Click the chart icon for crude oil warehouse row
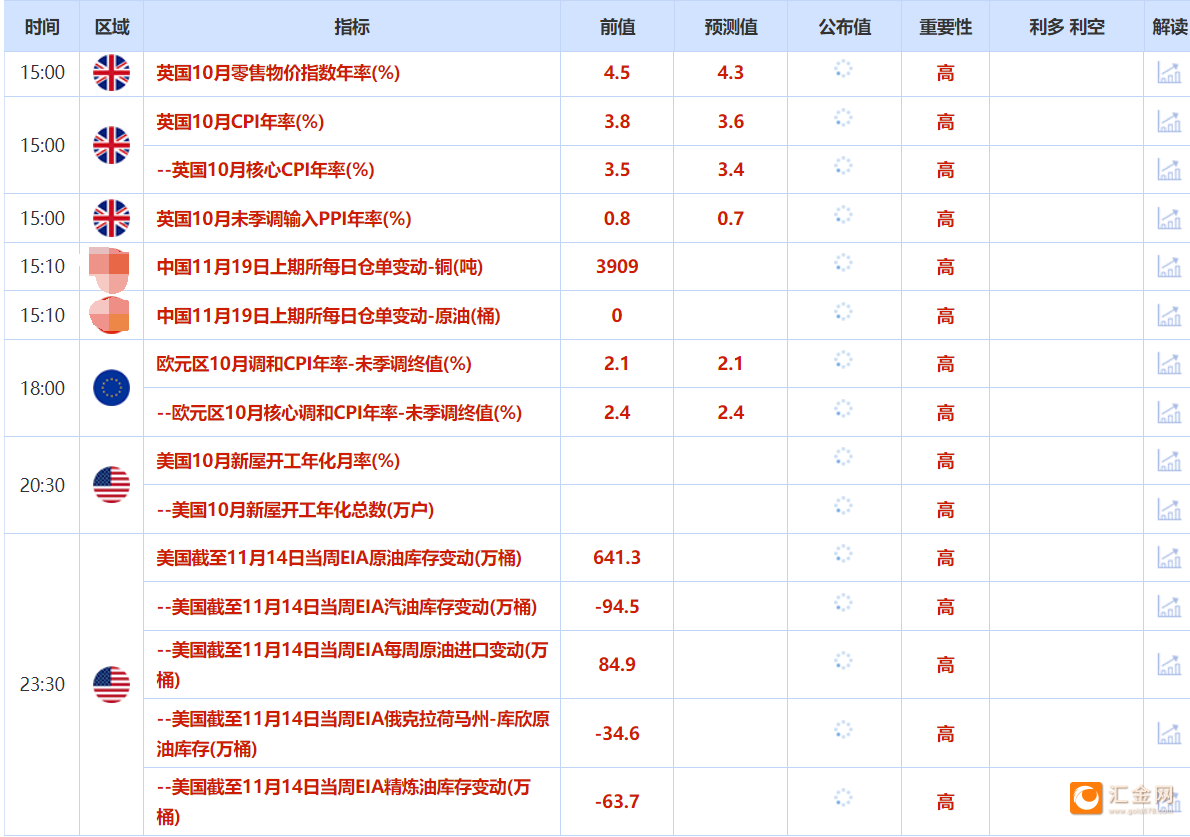This screenshot has height=837, width=1190. (1167, 315)
